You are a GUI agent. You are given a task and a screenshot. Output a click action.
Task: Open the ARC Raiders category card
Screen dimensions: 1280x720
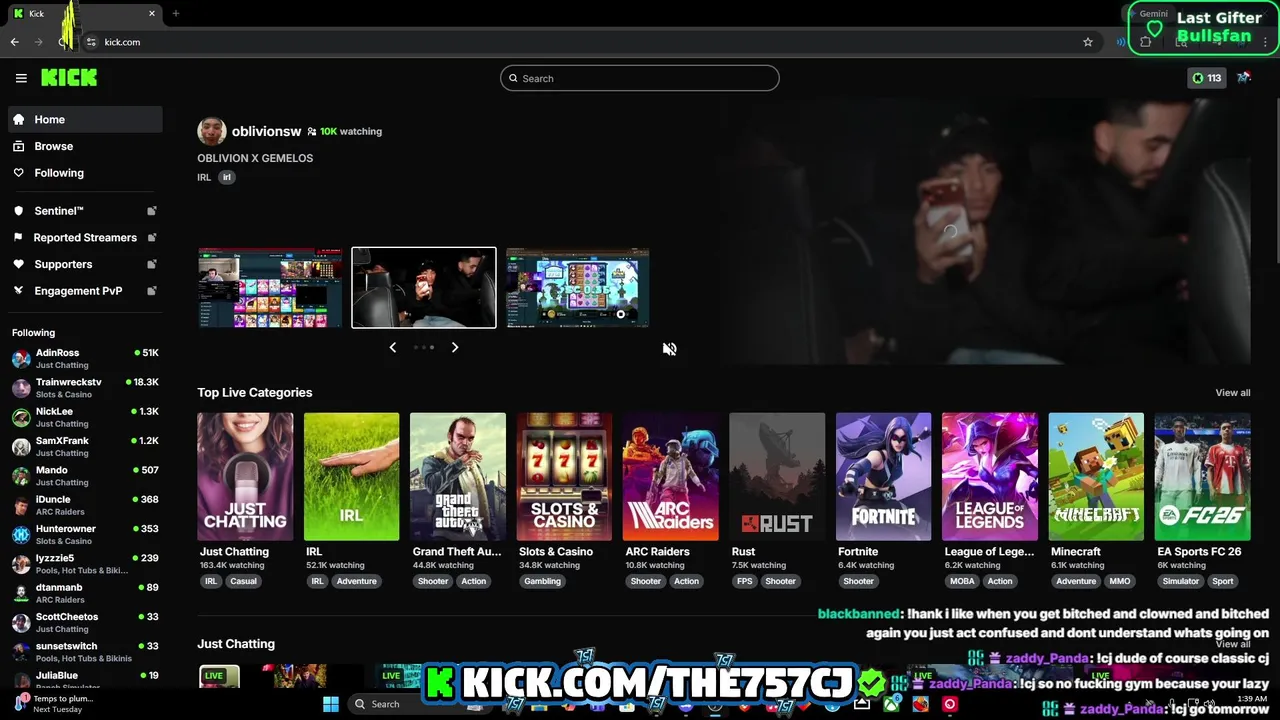(x=670, y=477)
